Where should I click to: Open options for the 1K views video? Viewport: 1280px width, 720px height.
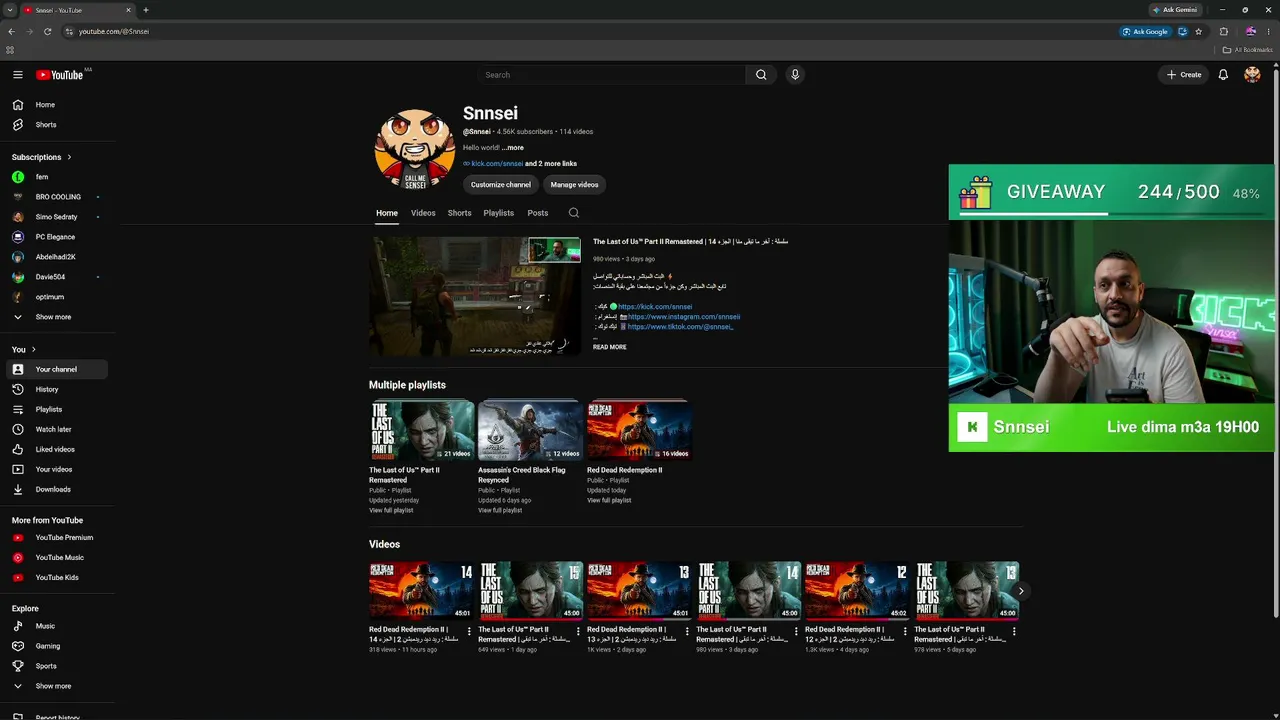pos(687,631)
